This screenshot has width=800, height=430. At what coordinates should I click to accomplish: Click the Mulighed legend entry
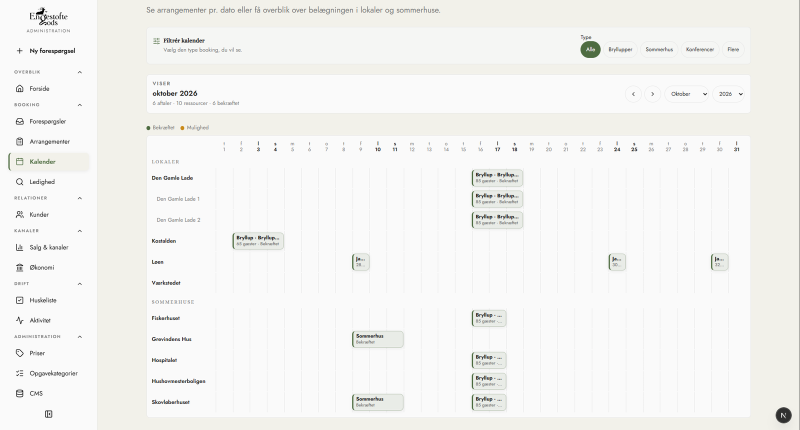pyautogui.click(x=194, y=128)
